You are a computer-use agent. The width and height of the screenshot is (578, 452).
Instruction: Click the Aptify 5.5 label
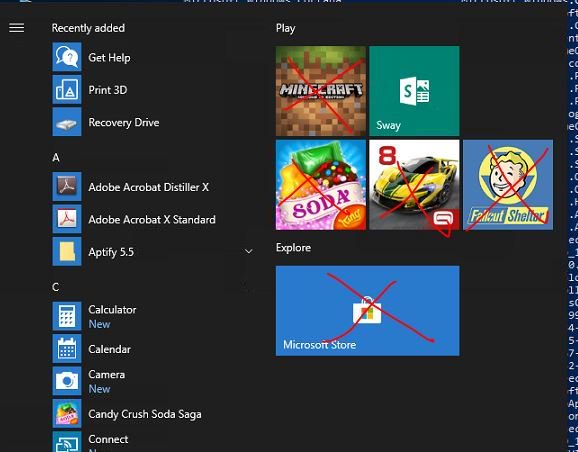(x=111, y=252)
